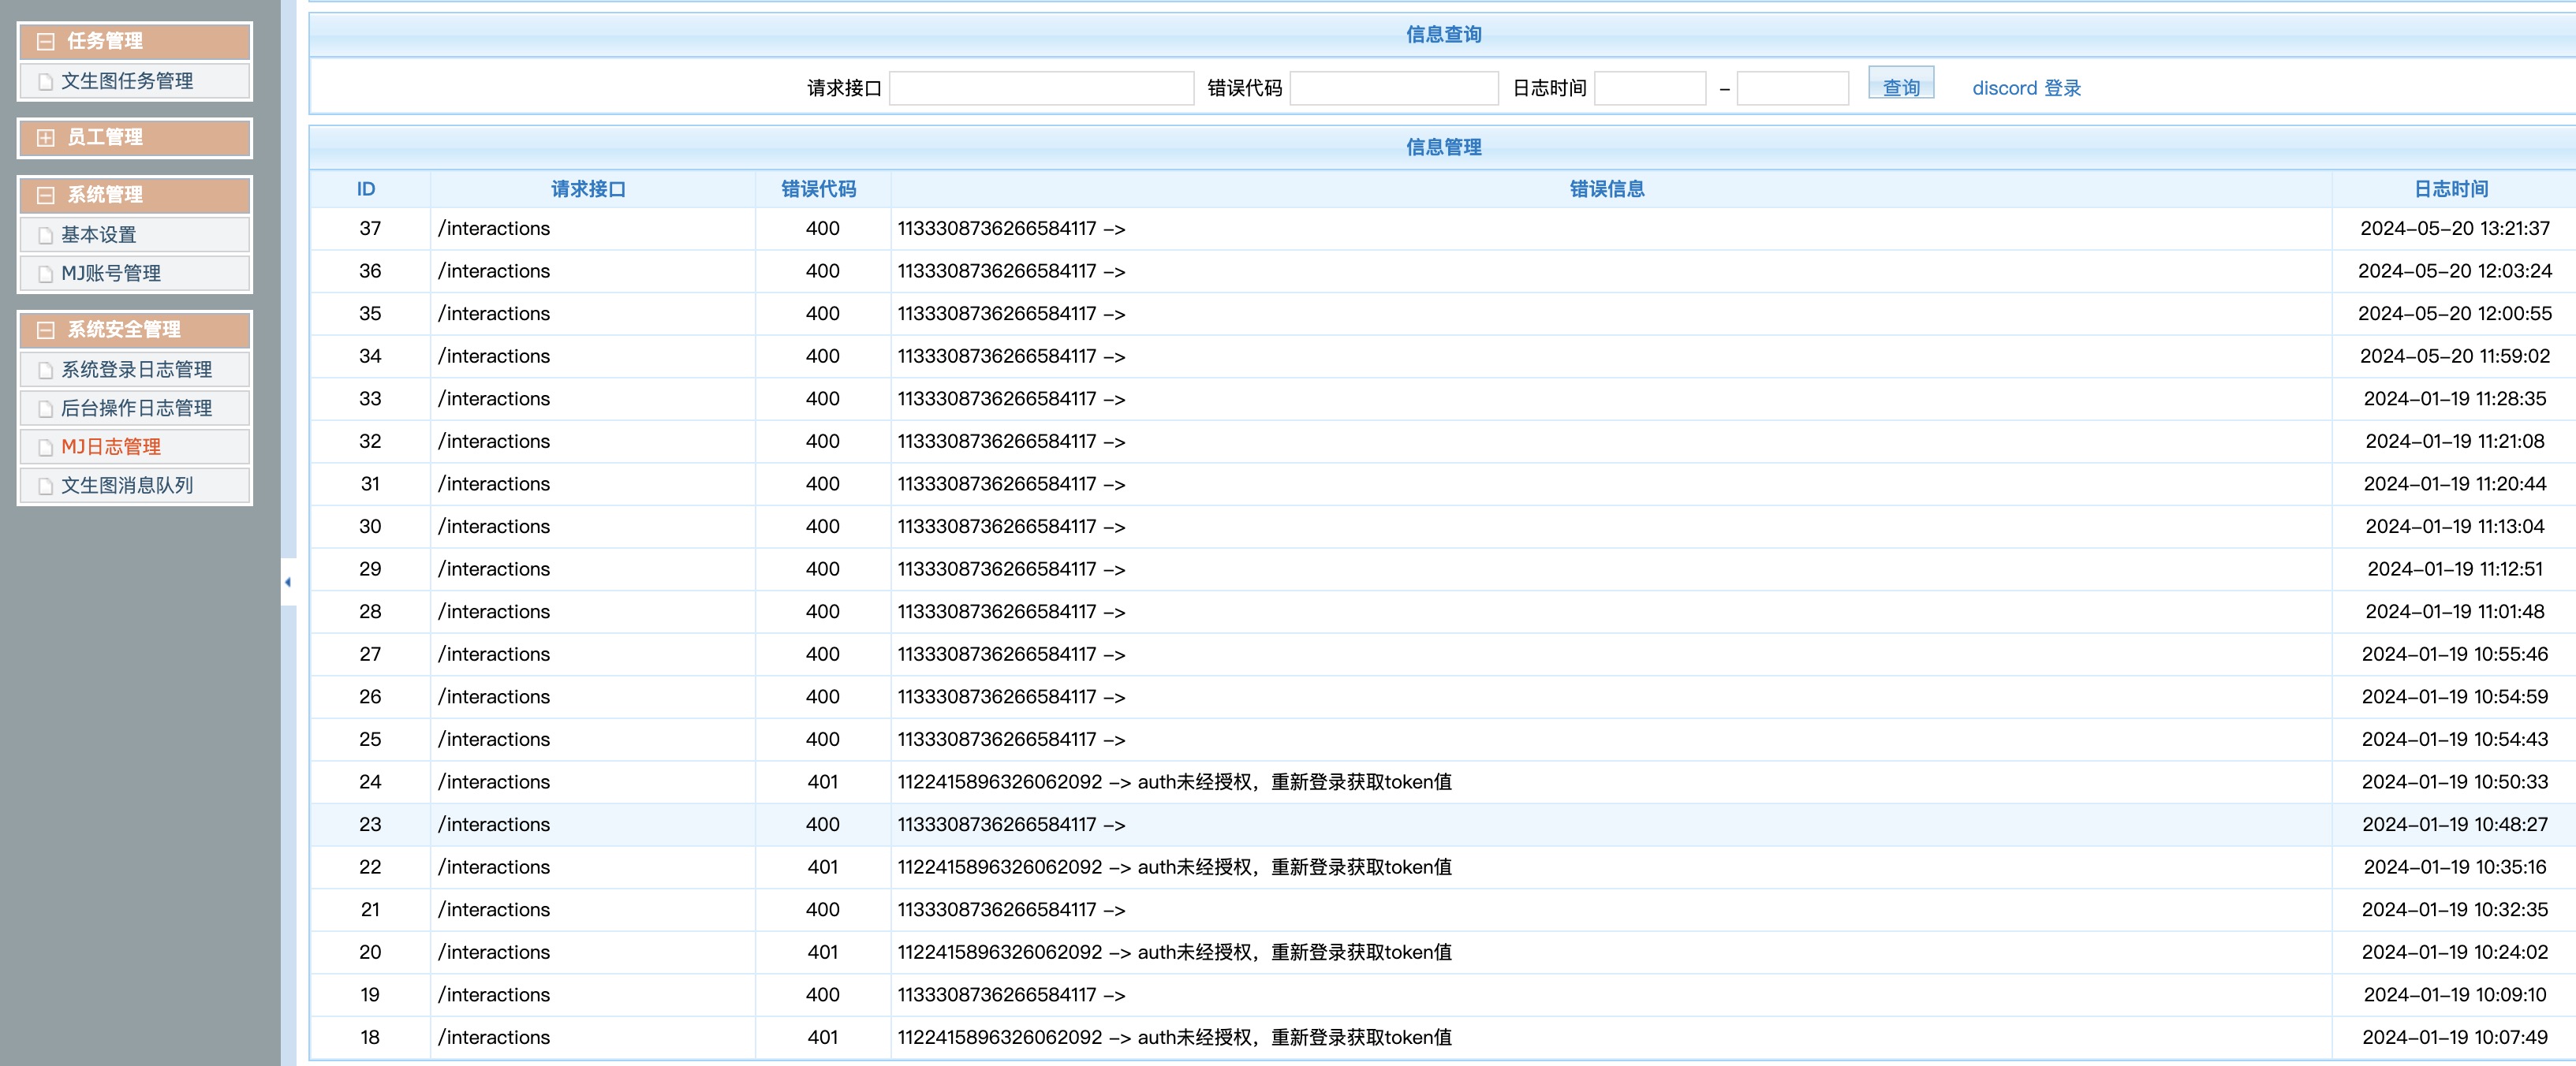
Task: Click the page icon beside 后台操作日志管理
Action: (45, 409)
